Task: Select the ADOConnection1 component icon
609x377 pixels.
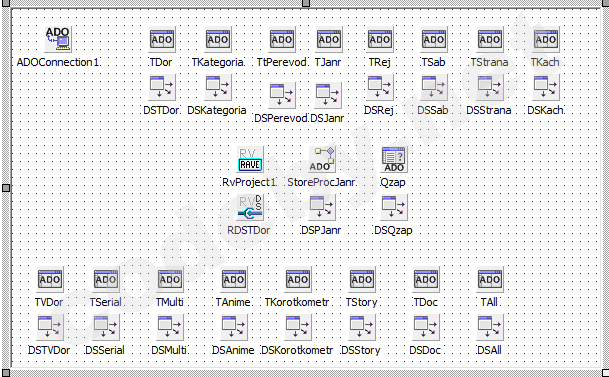Action: [x=58, y=39]
